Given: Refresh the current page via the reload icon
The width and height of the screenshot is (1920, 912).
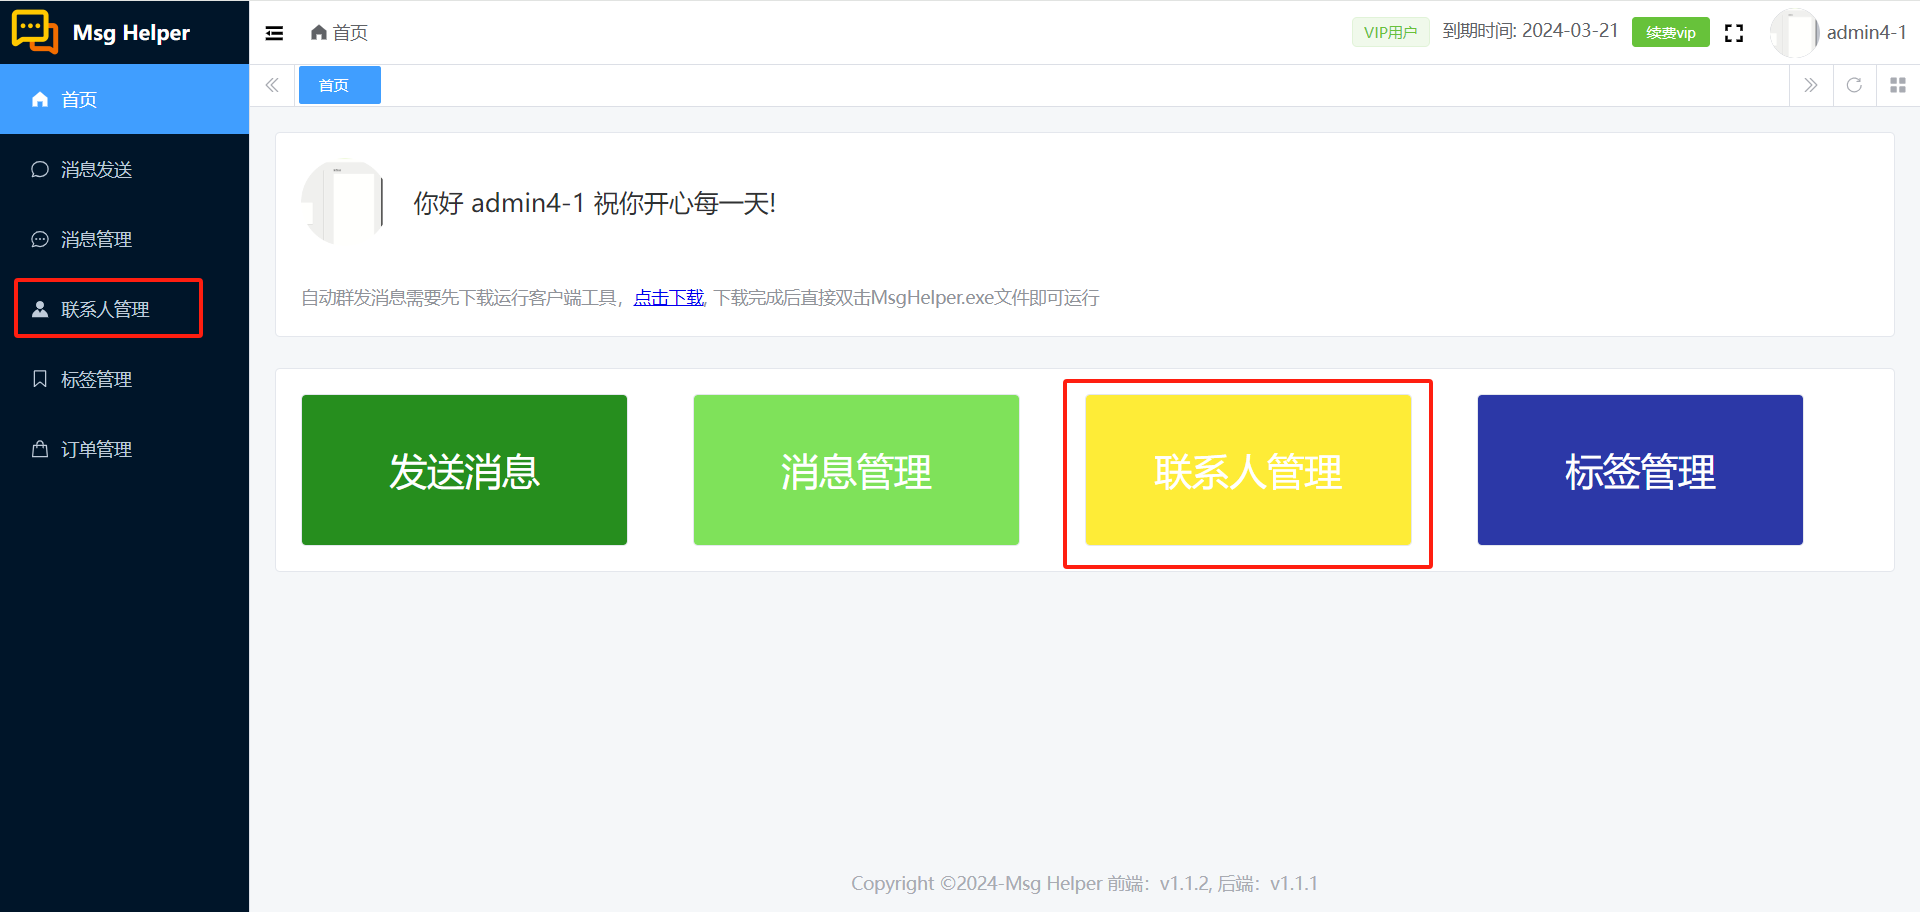Looking at the screenshot, I should [x=1854, y=85].
